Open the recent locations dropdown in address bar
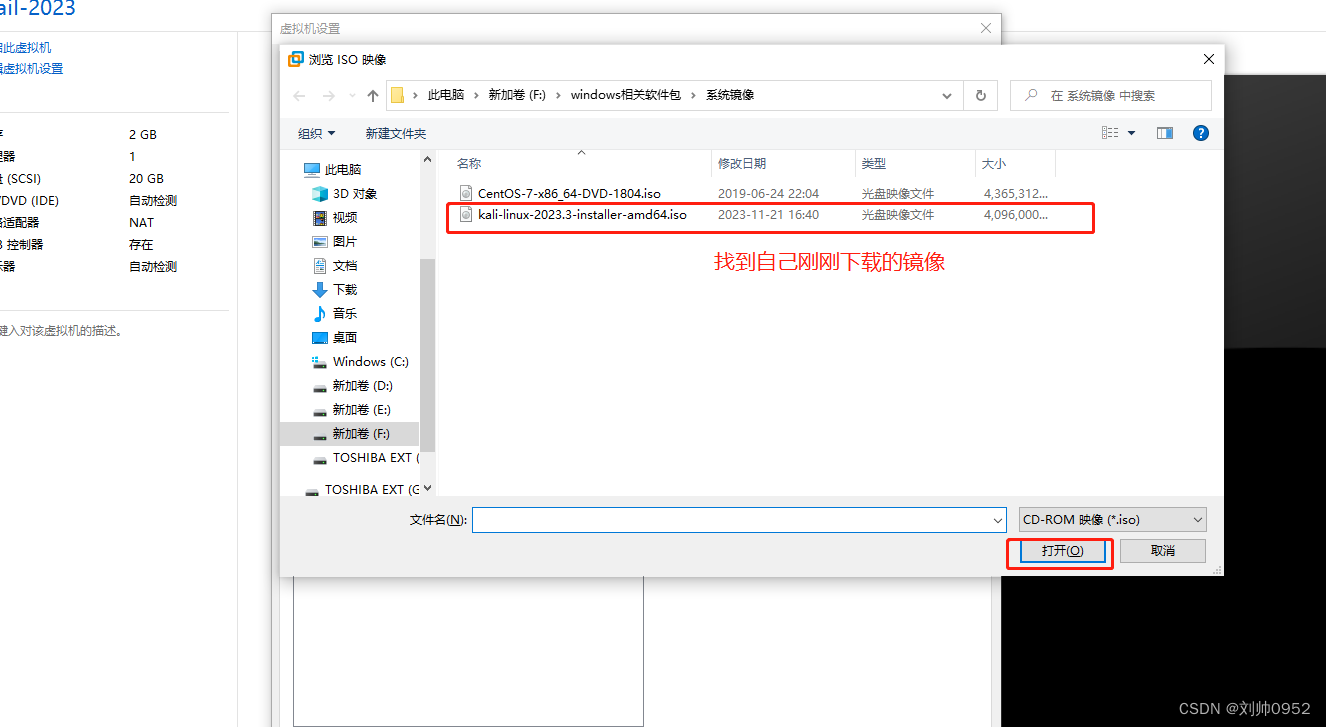This screenshot has height=727, width=1326. click(x=947, y=95)
